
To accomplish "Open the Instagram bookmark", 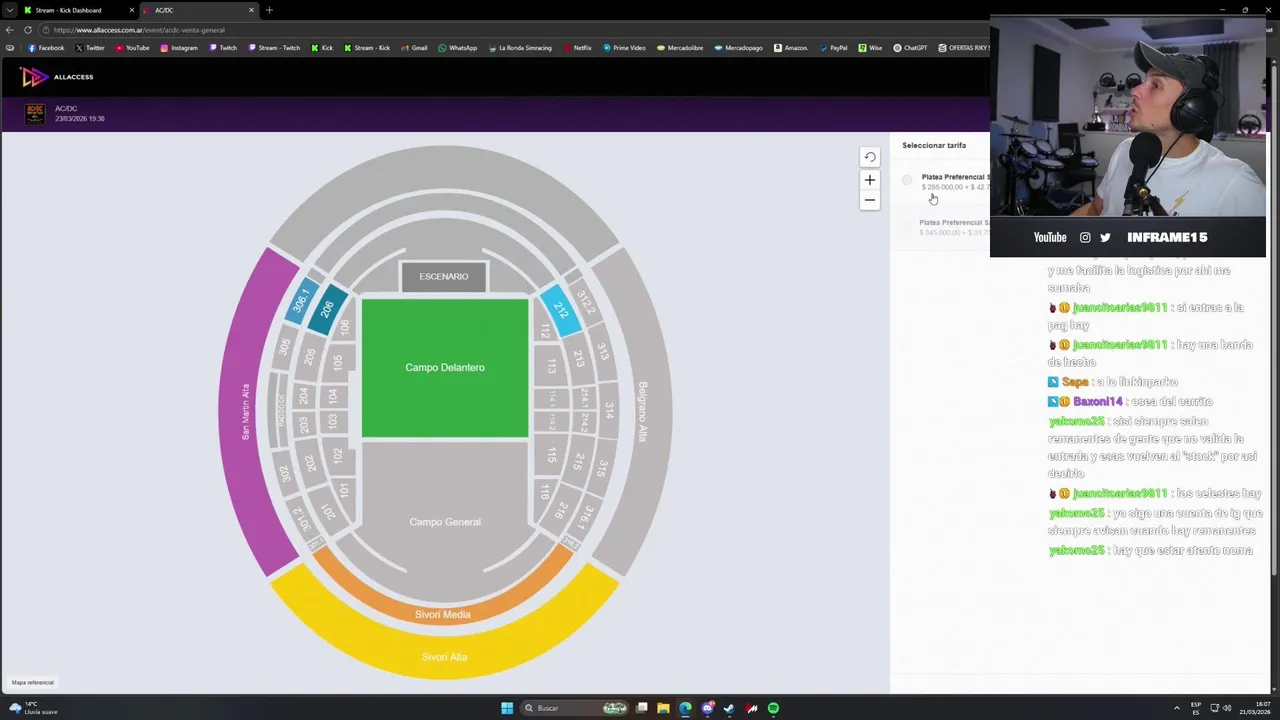I will pyautogui.click(x=179, y=48).
